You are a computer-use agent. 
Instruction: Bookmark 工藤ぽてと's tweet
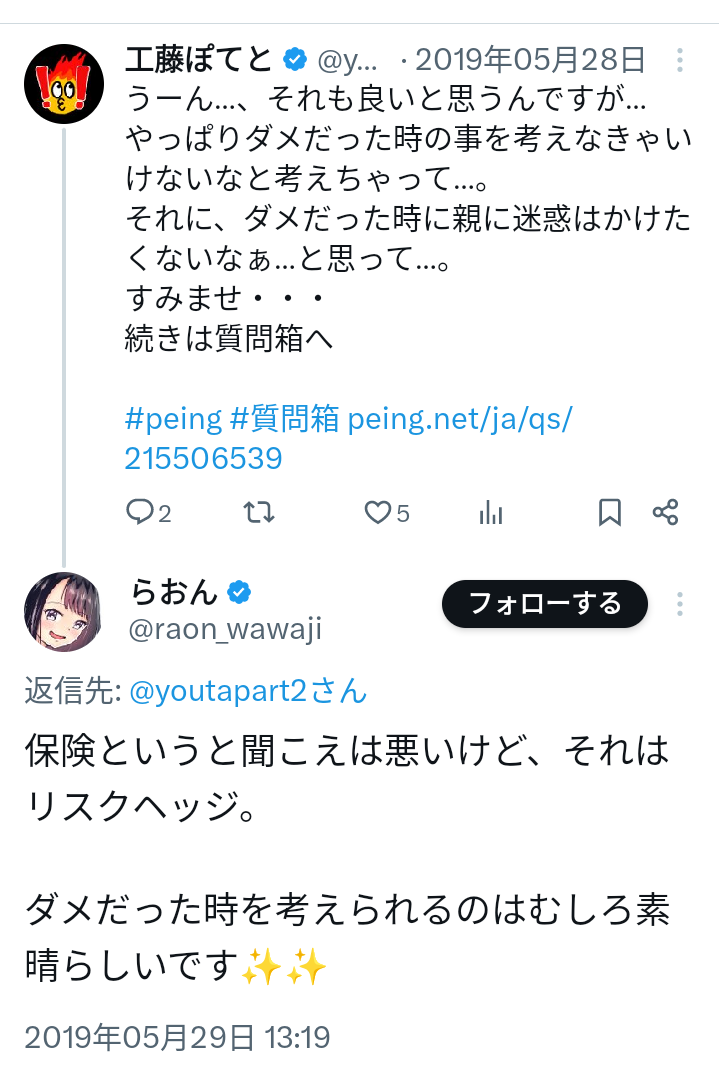point(609,513)
